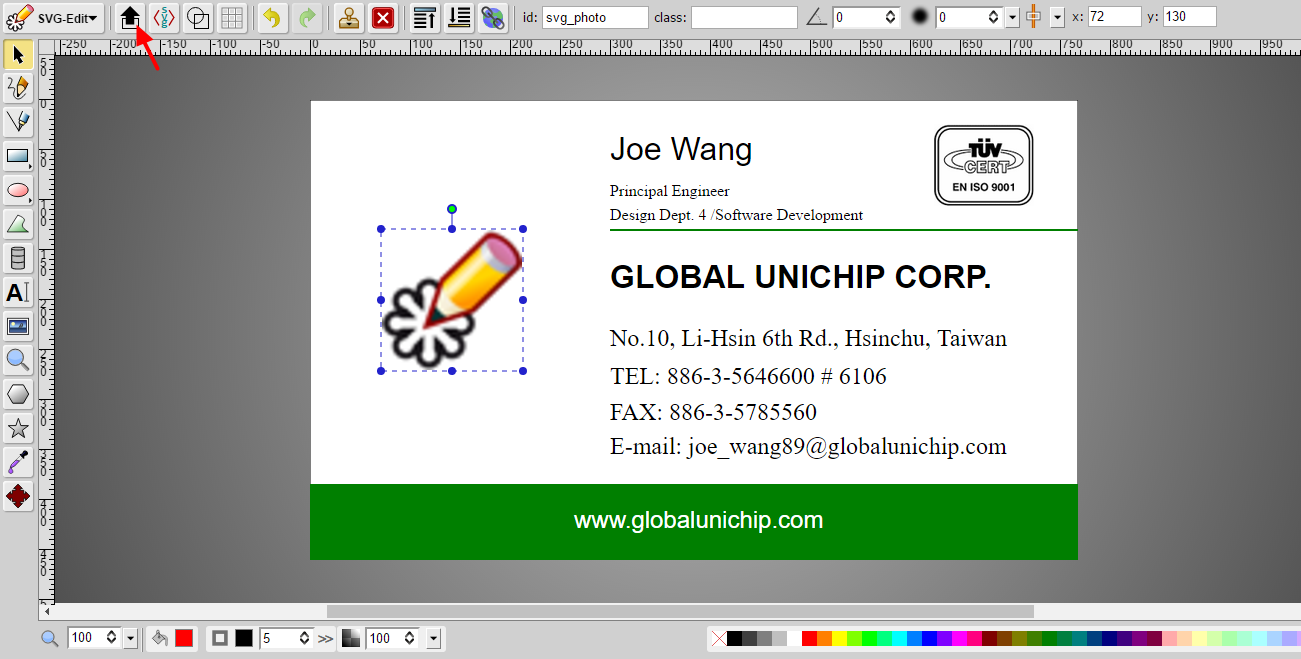
Task: Click the empty class input field
Action: [x=744, y=17]
